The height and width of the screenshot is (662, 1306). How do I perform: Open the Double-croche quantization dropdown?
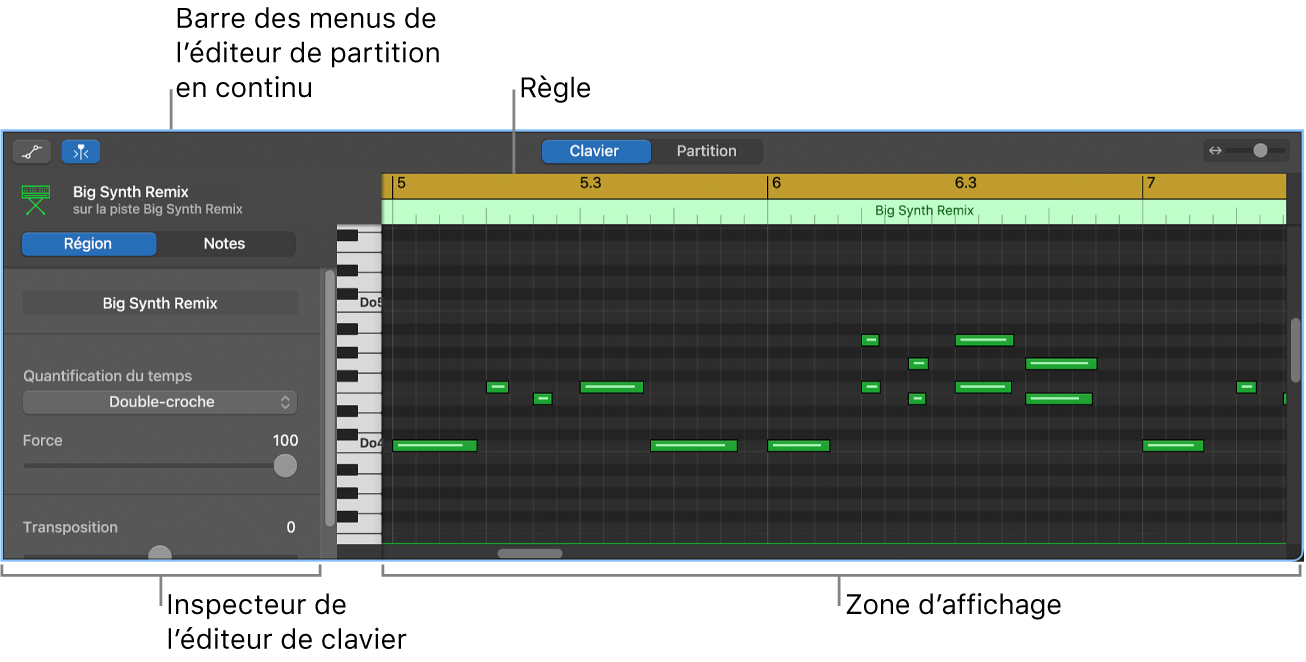(160, 402)
